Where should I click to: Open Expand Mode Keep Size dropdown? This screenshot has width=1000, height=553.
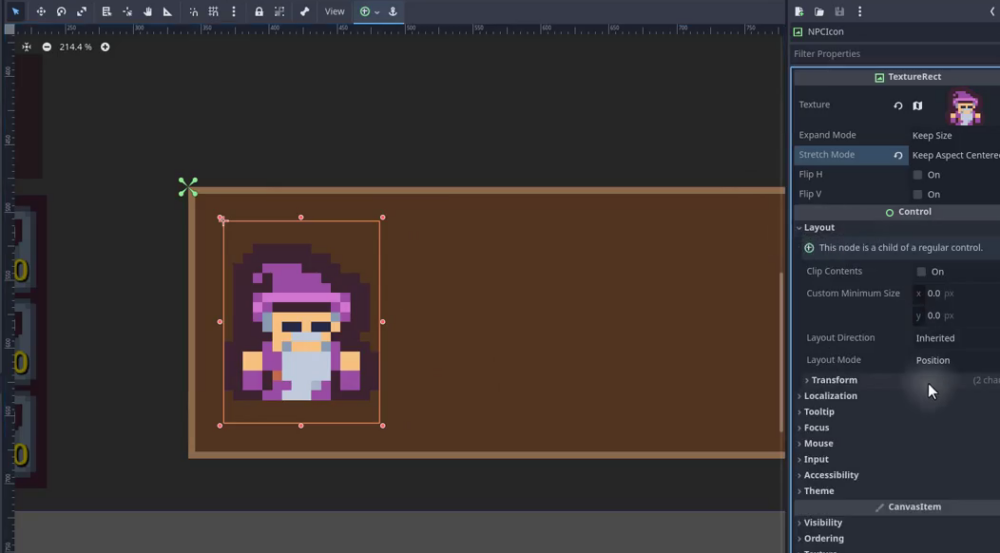click(x=955, y=135)
